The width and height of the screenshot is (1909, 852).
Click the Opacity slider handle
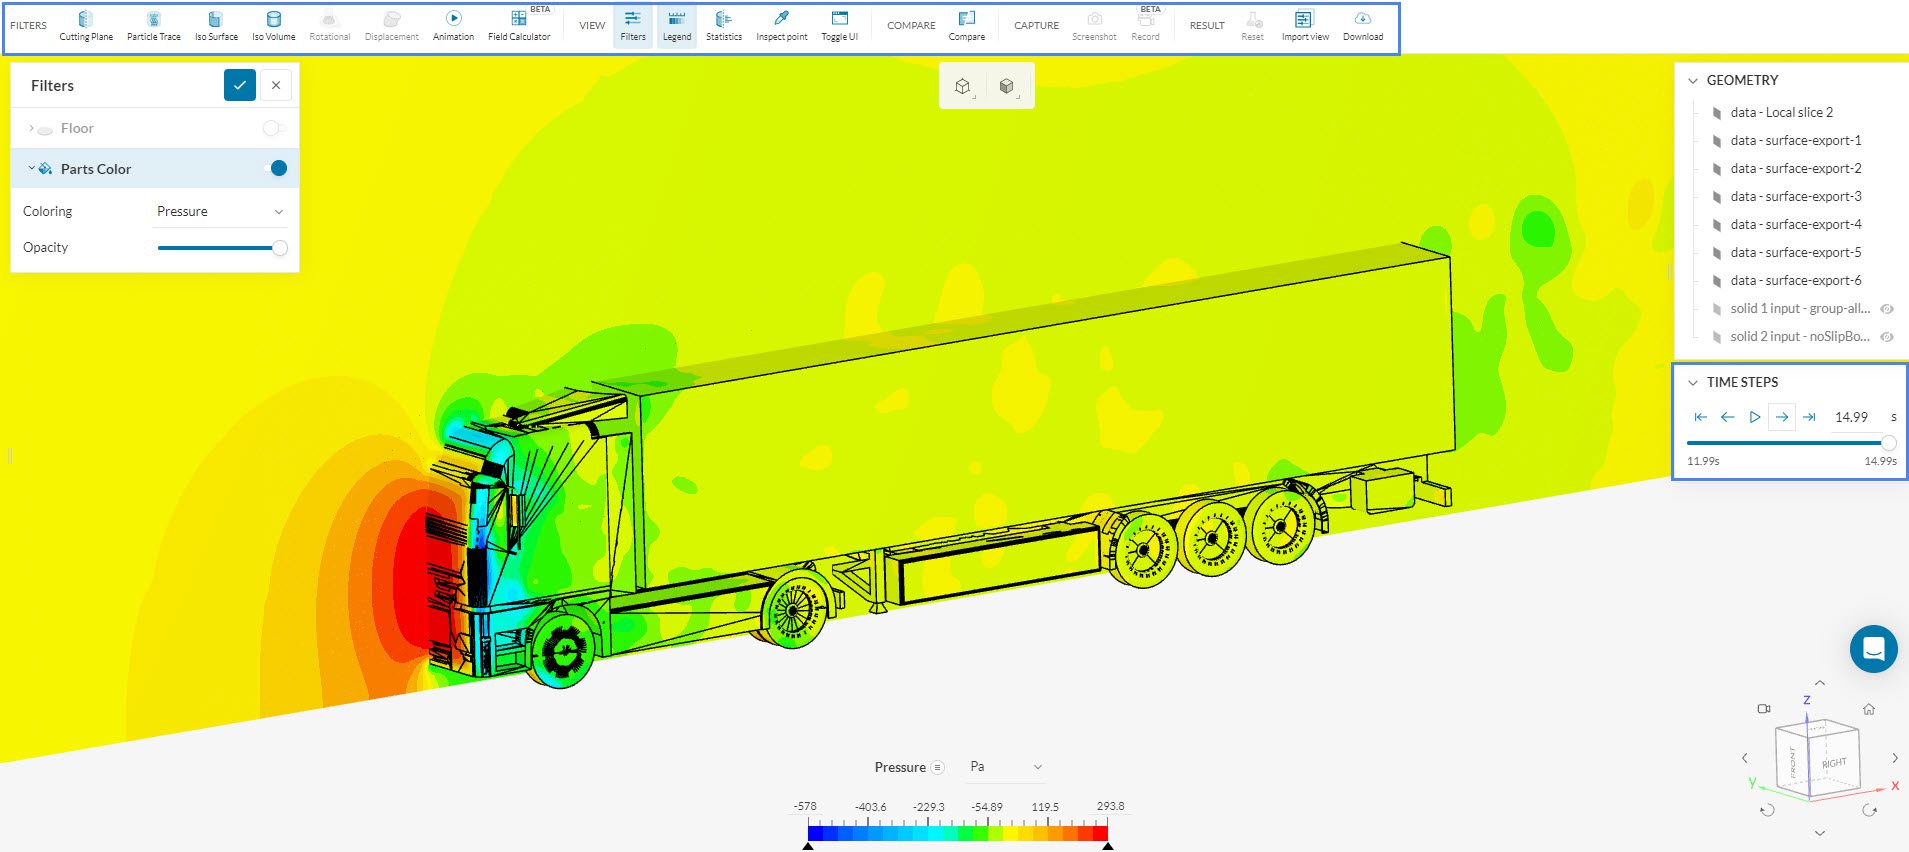(280, 248)
